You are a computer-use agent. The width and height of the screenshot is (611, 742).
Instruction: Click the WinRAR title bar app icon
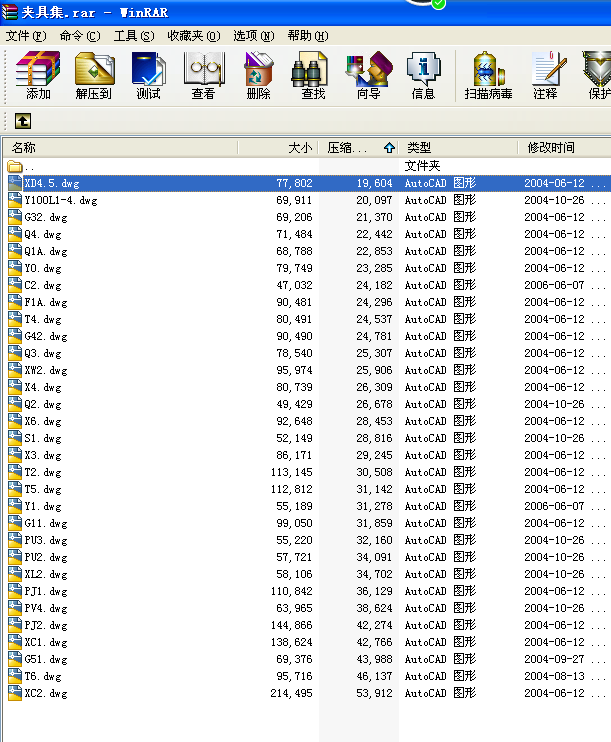9,12
